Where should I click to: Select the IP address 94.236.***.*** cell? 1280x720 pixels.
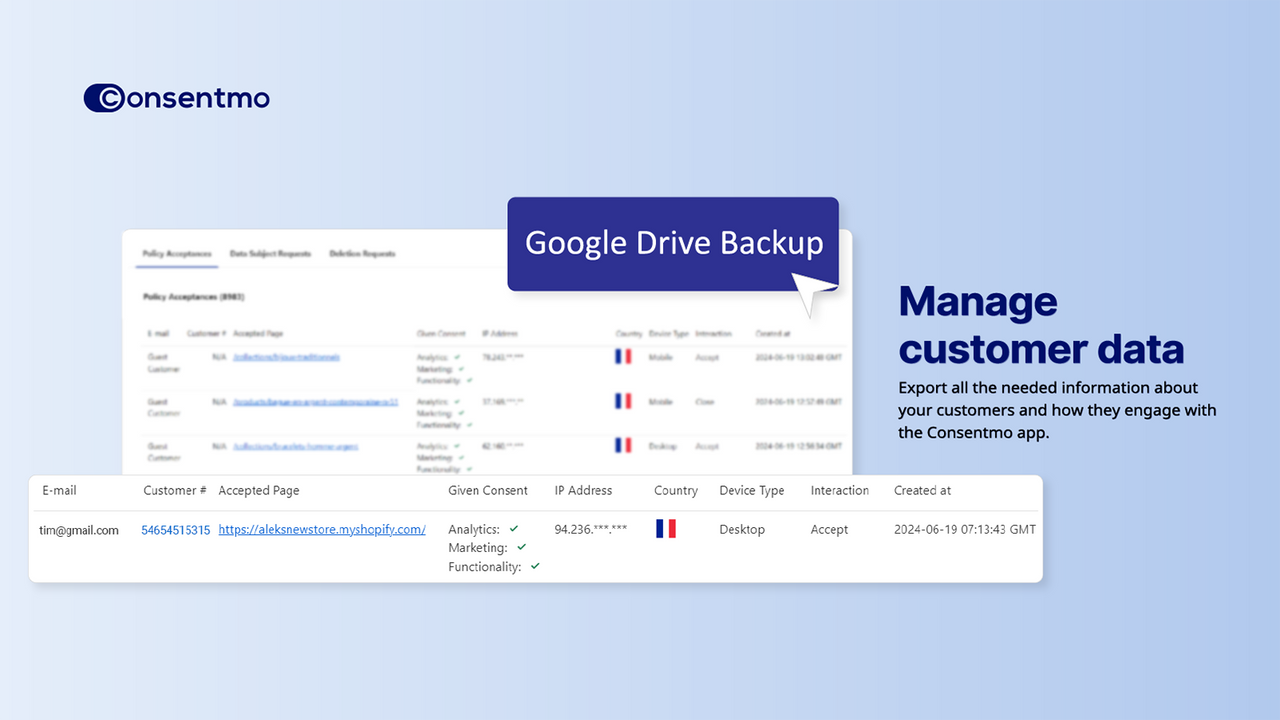coord(591,529)
